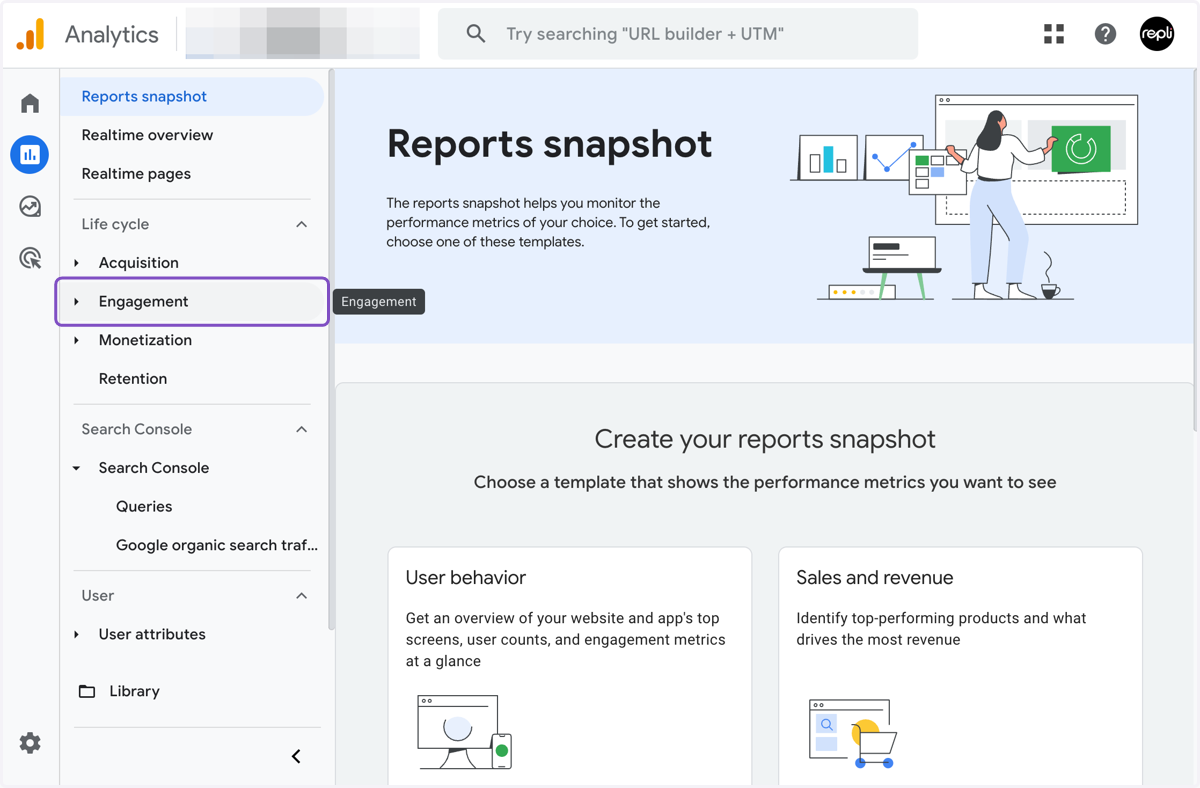
Task: Click the search field "URL builder + UTM"
Action: click(x=678, y=34)
